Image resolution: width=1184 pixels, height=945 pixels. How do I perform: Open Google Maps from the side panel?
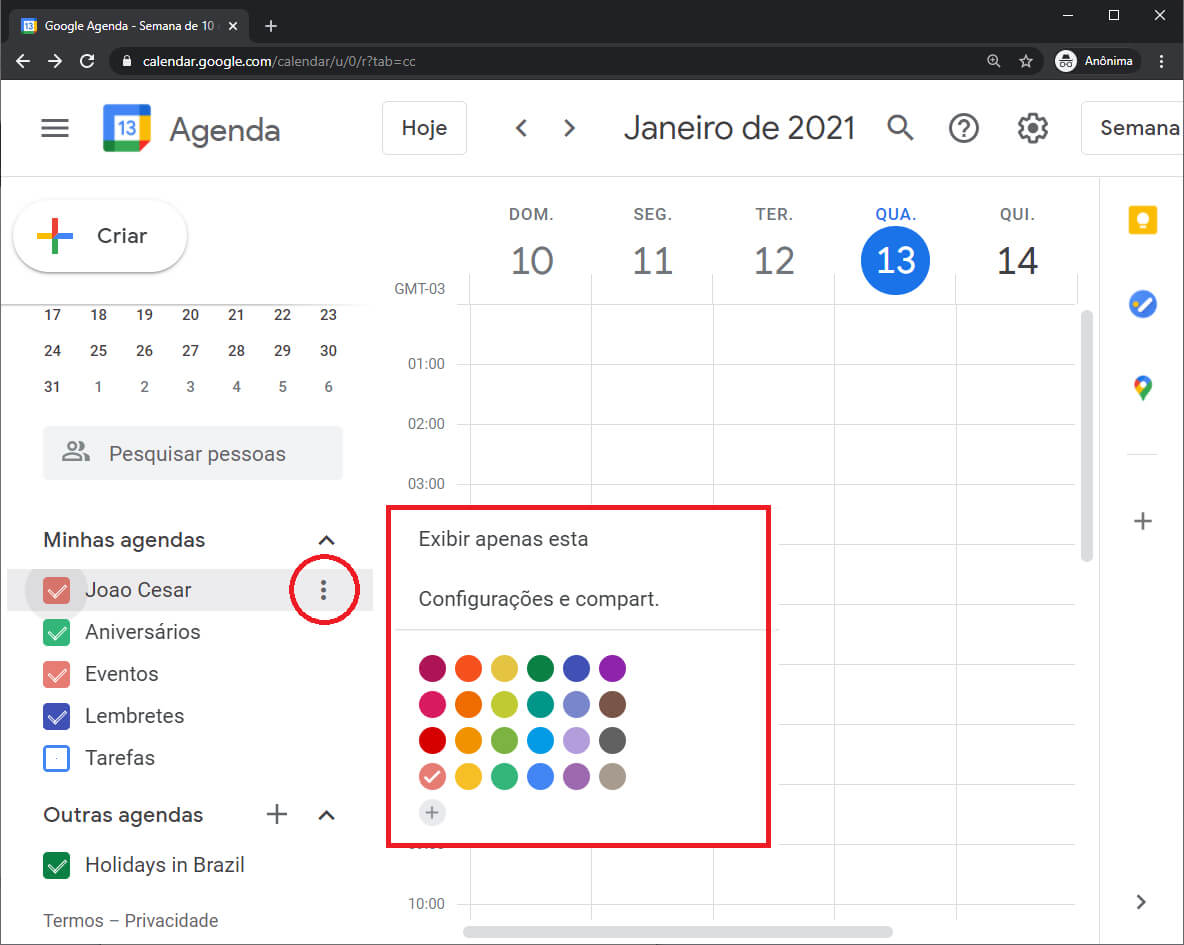pyautogui.click(x=1142, y=387)
